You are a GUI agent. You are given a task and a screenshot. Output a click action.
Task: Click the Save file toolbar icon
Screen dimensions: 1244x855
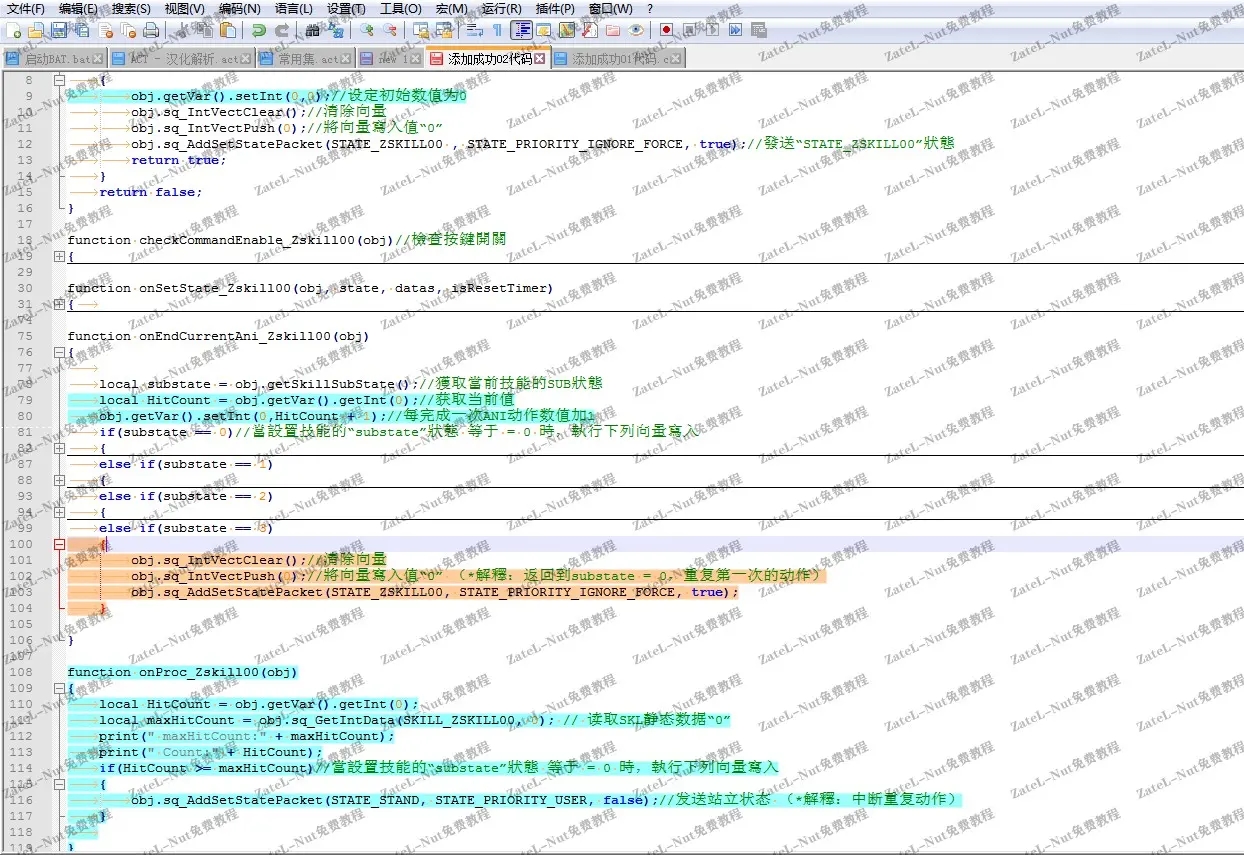pyautogui.click(x=59, y=30)
